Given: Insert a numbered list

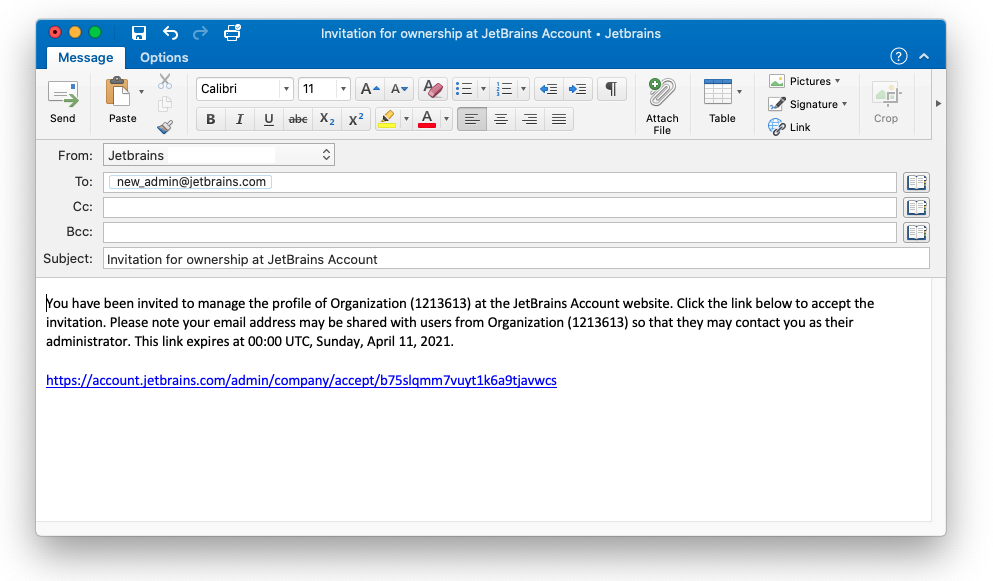Looking at the screenshot, I should point(505,89).
